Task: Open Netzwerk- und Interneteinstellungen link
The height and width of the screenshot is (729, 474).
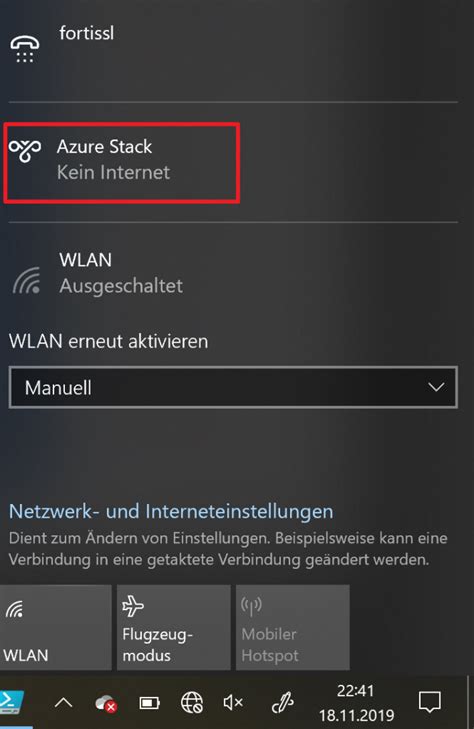Action: [171, 511]
